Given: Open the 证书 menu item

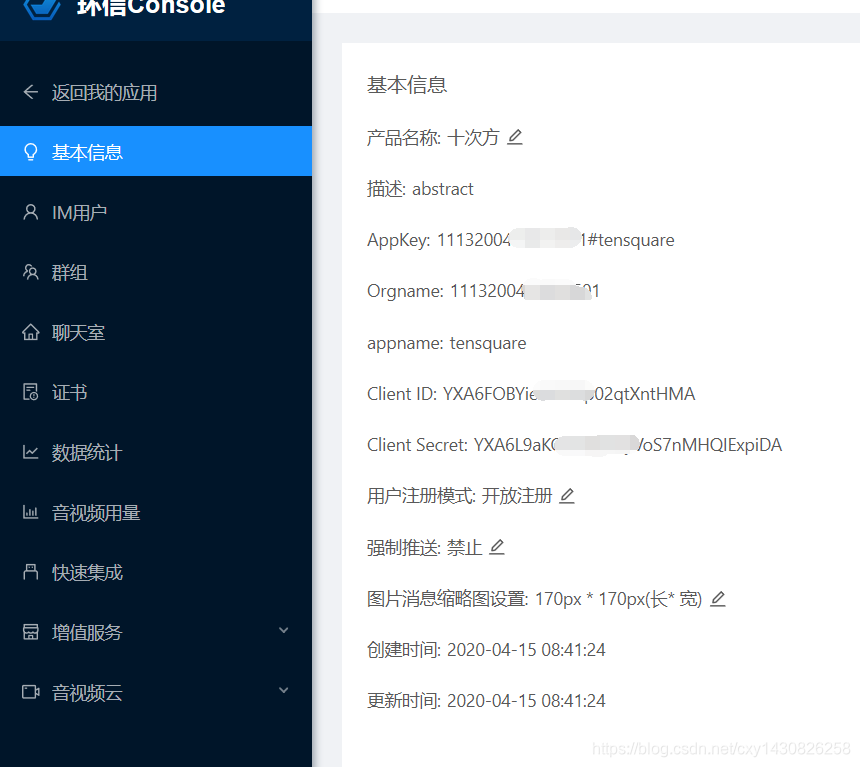Looking at the screenshot, I should (156, 392).
